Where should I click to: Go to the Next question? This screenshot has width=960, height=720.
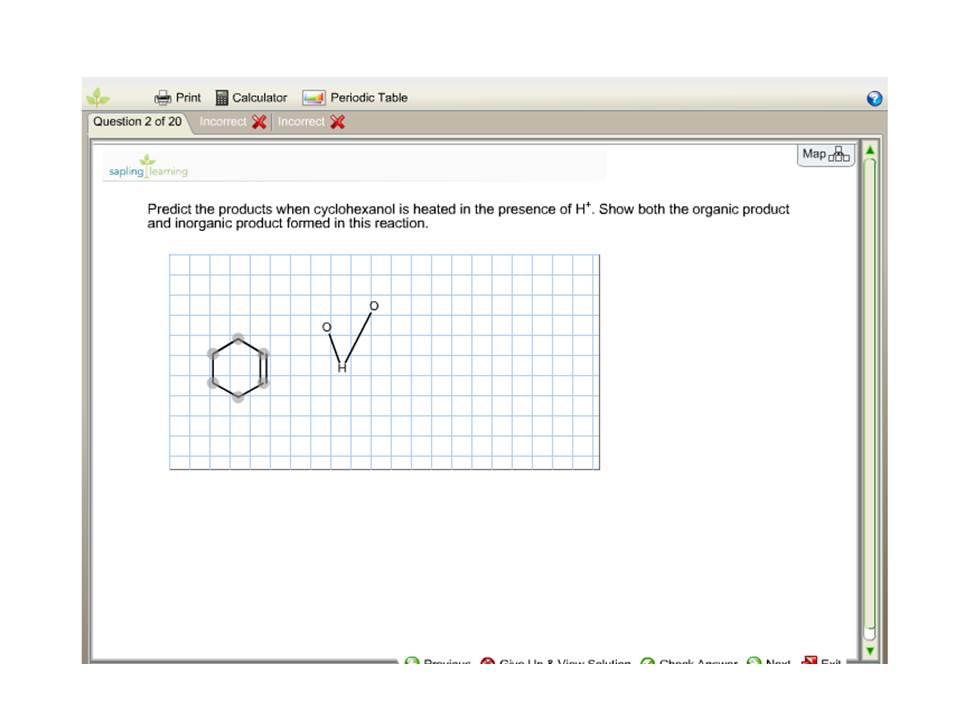pos(768,661)
